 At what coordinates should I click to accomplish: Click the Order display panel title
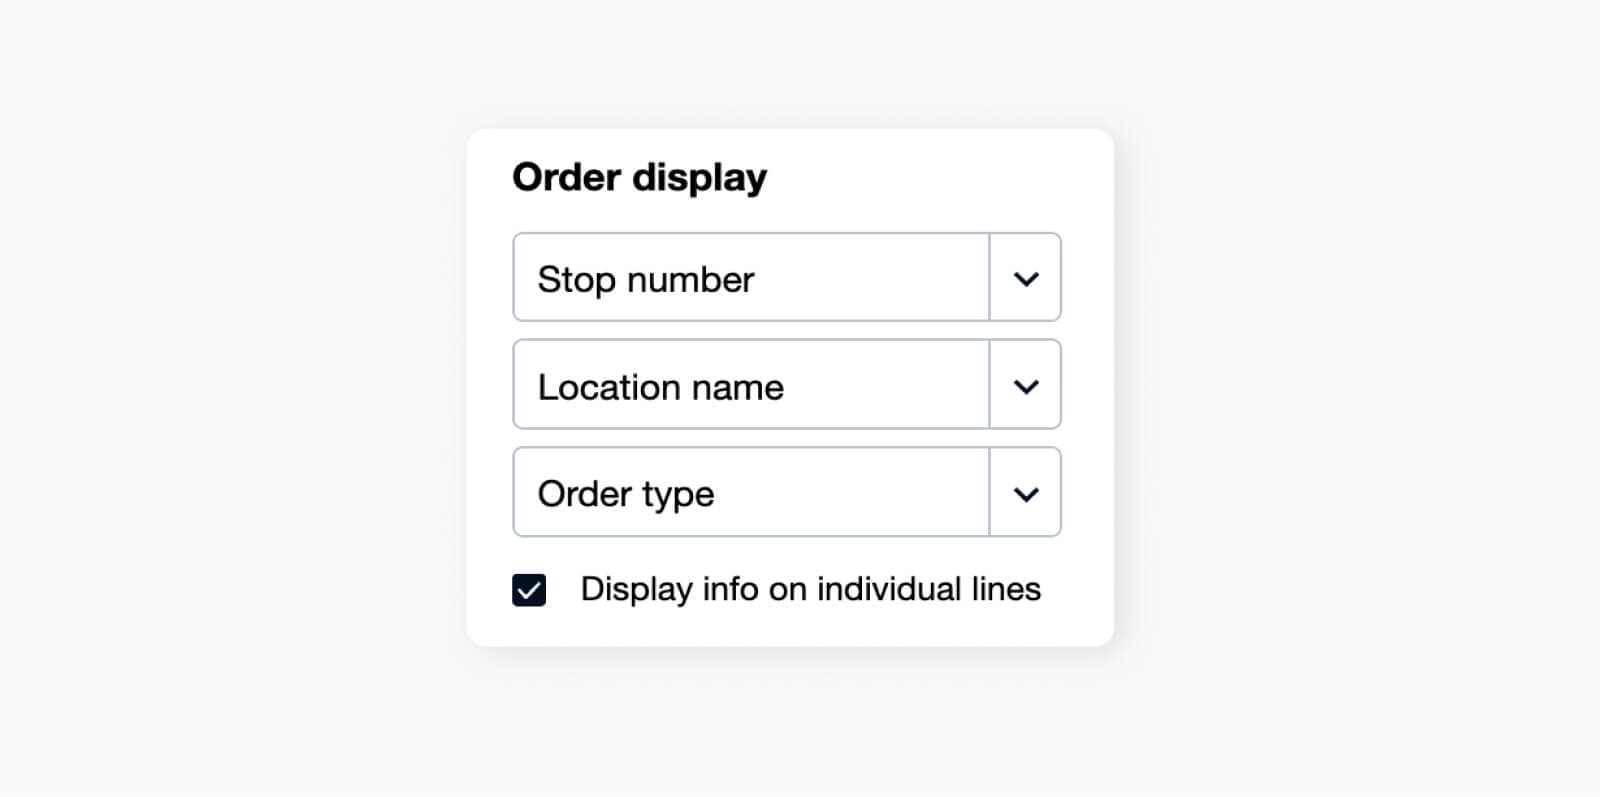click(639, 176)
